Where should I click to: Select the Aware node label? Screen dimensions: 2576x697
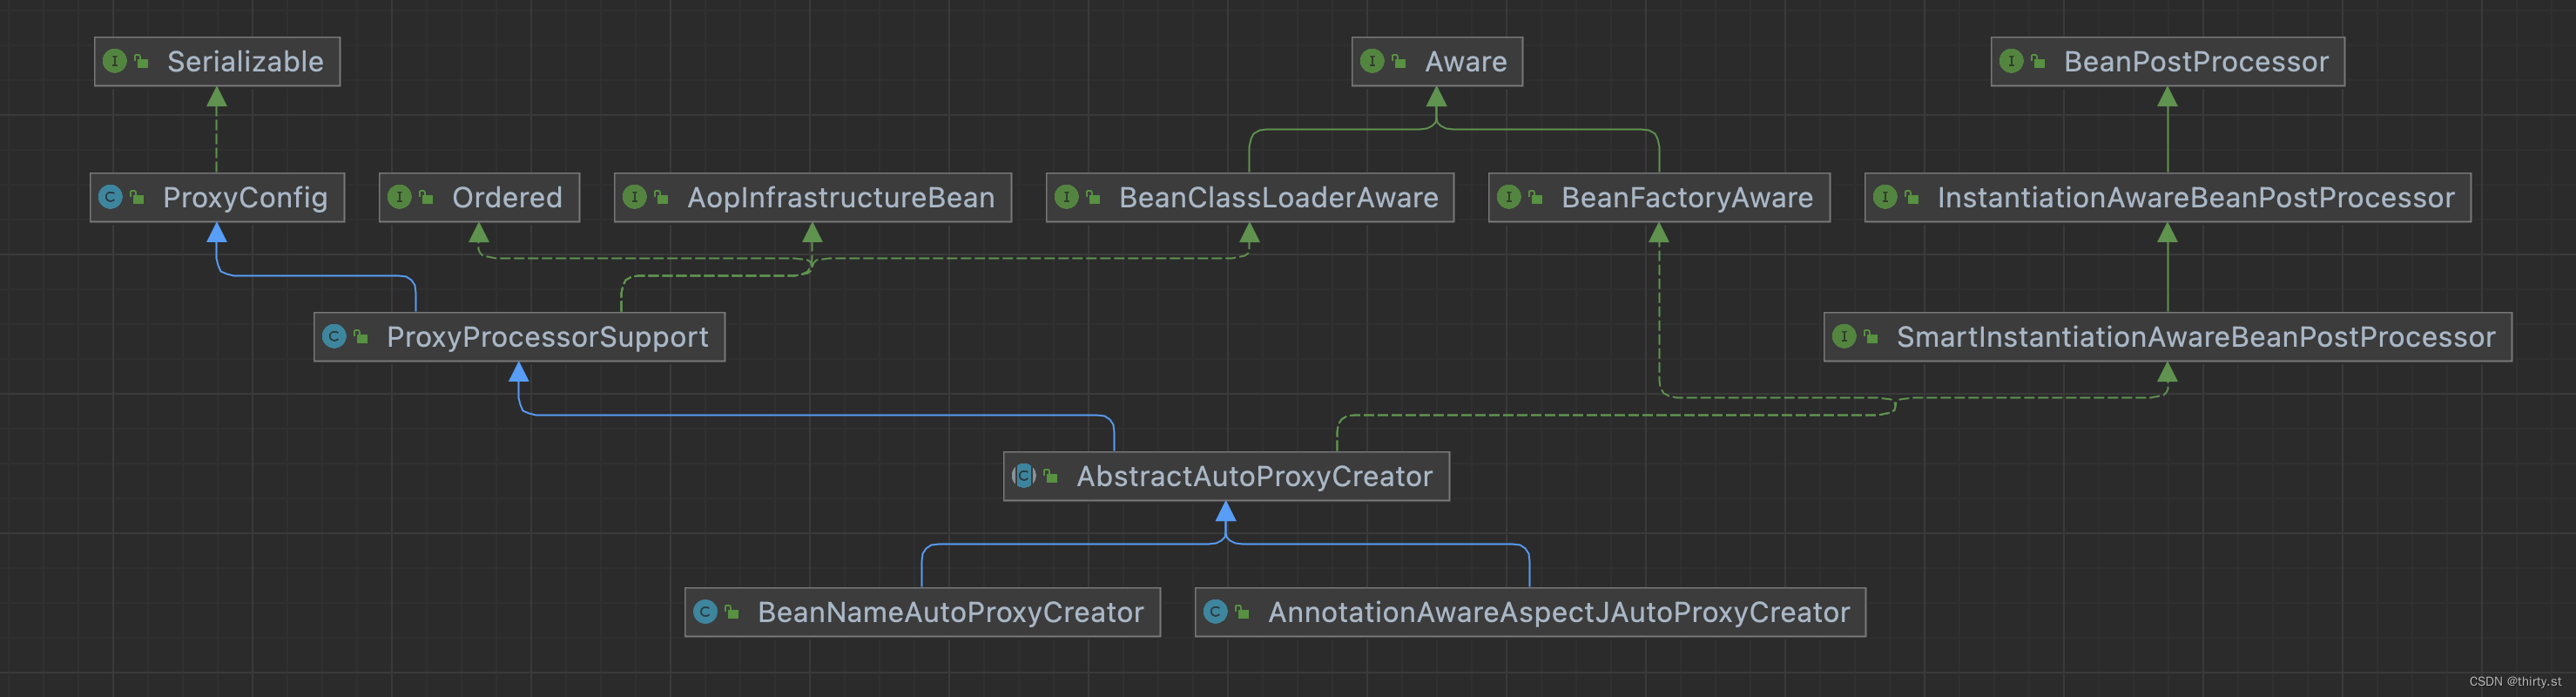tap(1466, 62)
